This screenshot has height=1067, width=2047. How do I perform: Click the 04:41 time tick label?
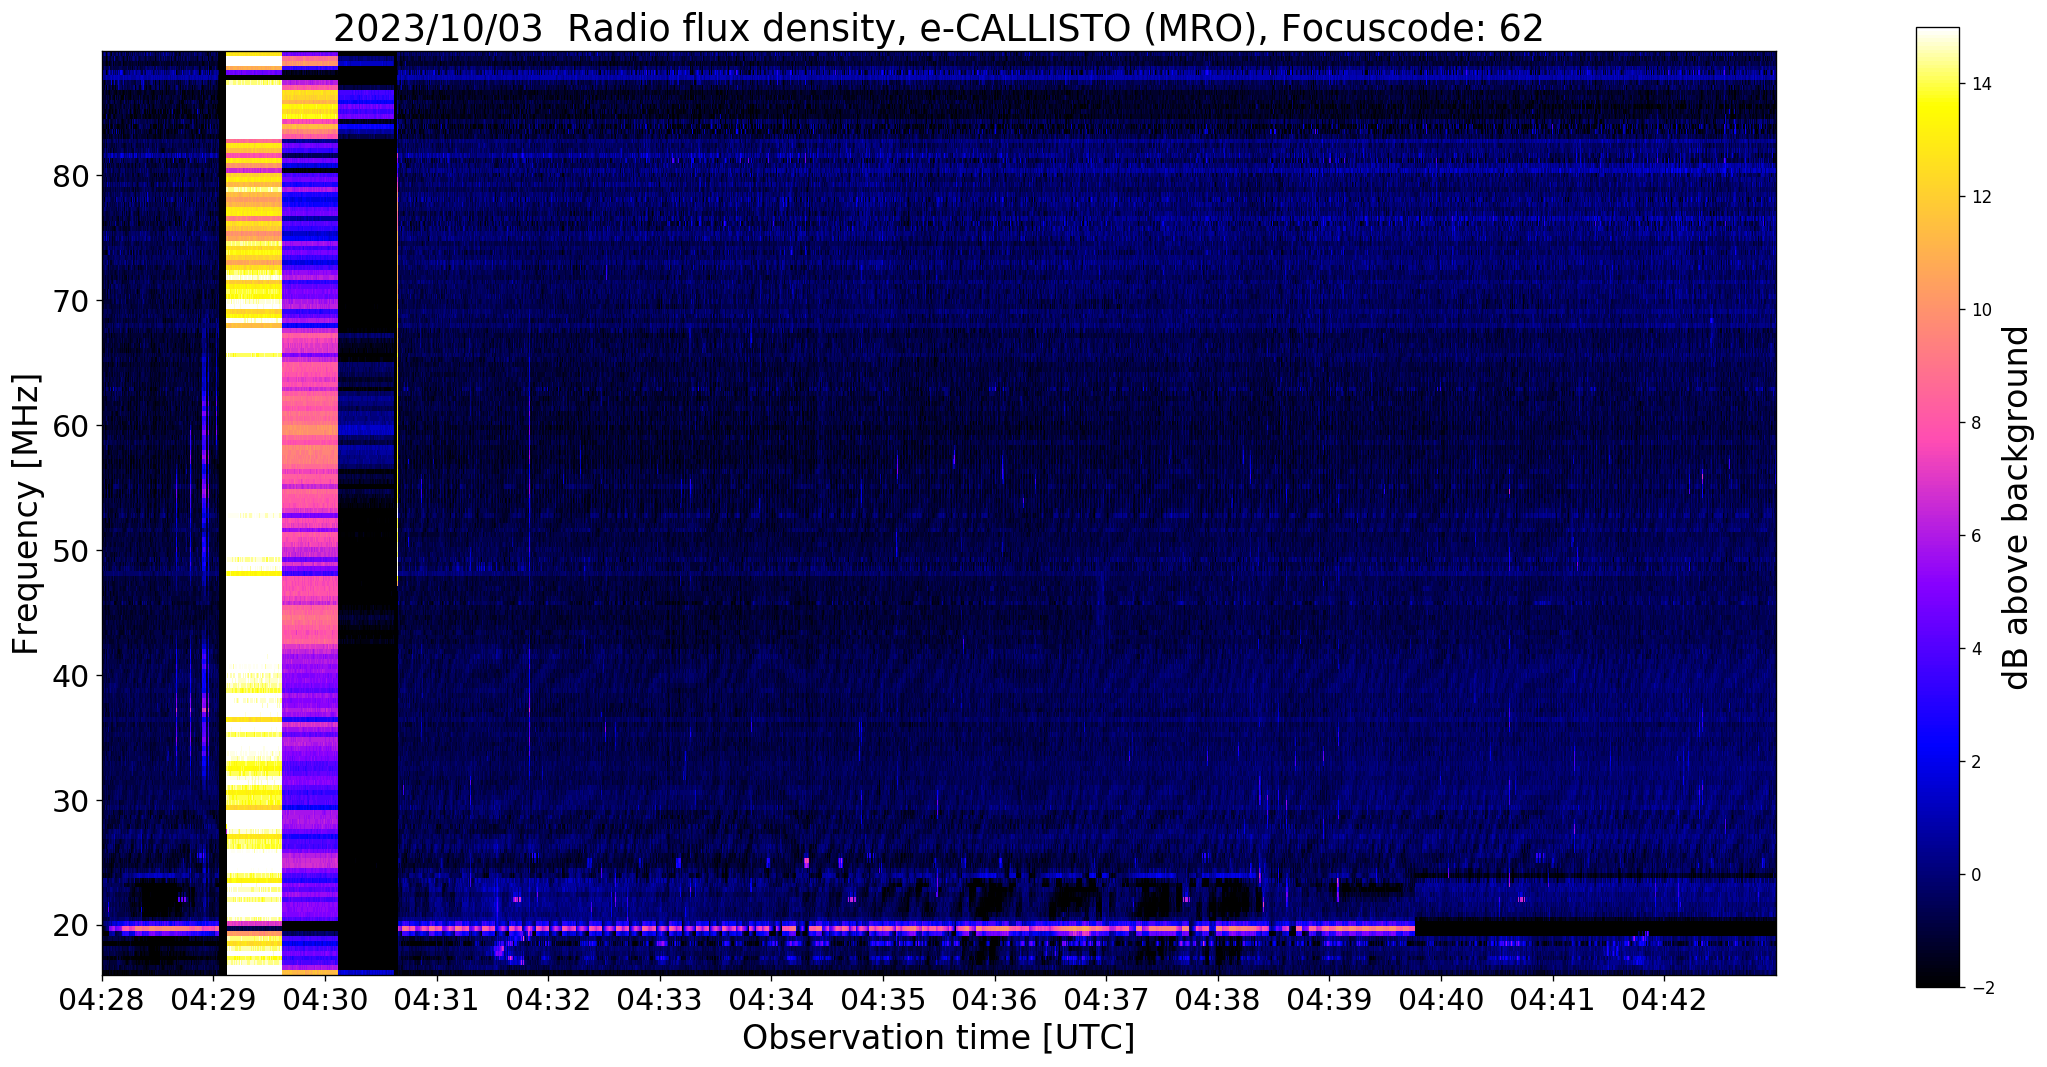pyautogui.click(x=1552, y=1000)
